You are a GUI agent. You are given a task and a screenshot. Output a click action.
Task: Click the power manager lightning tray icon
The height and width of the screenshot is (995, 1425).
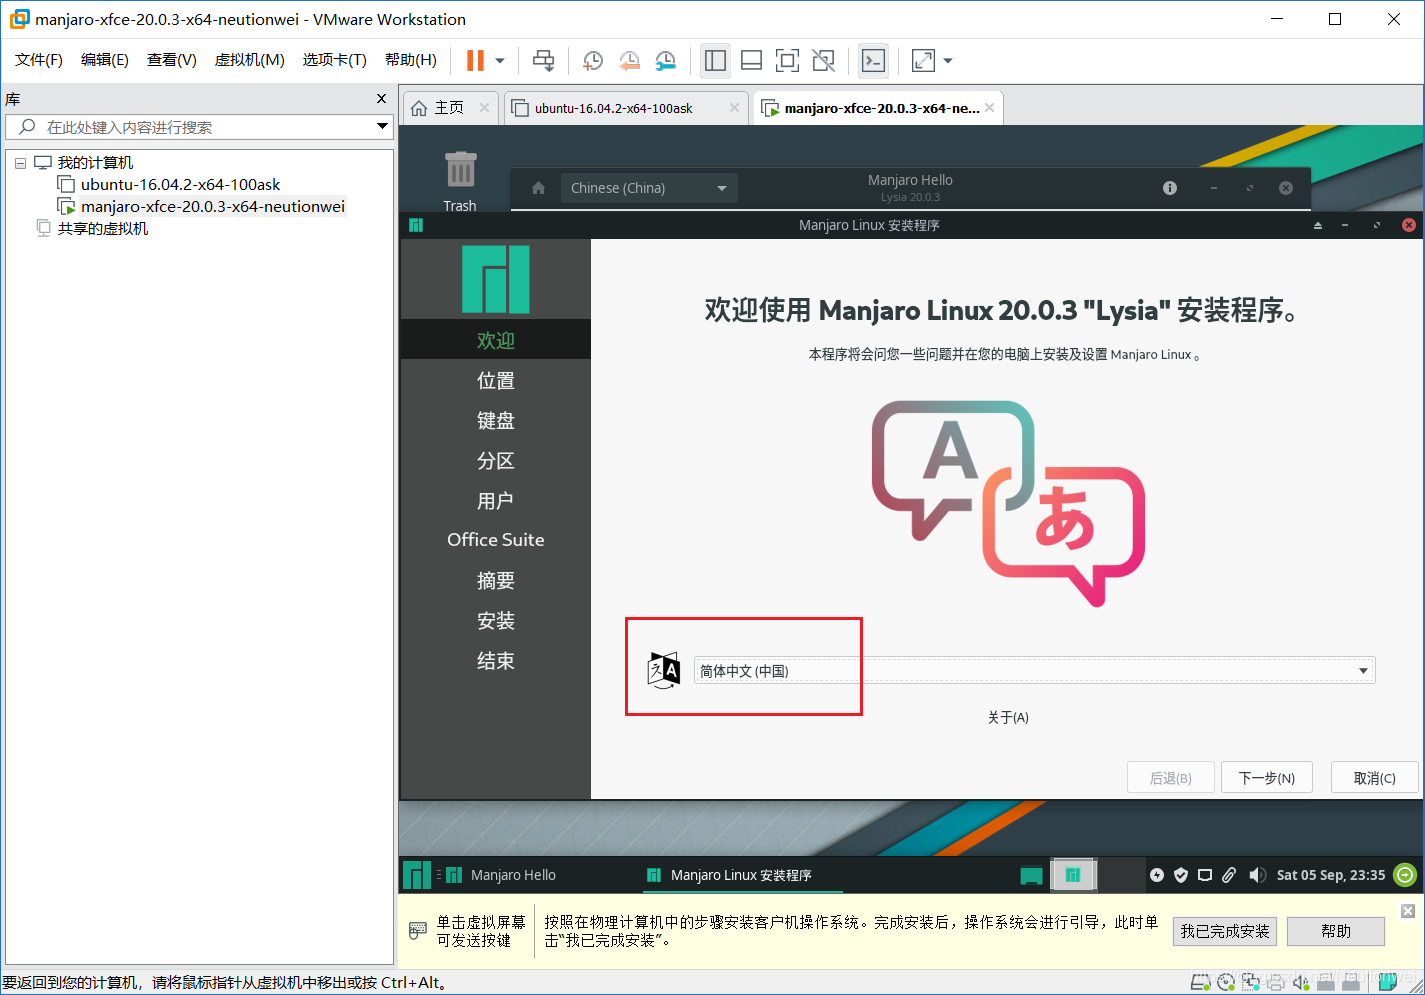[x=1157, y=875]
